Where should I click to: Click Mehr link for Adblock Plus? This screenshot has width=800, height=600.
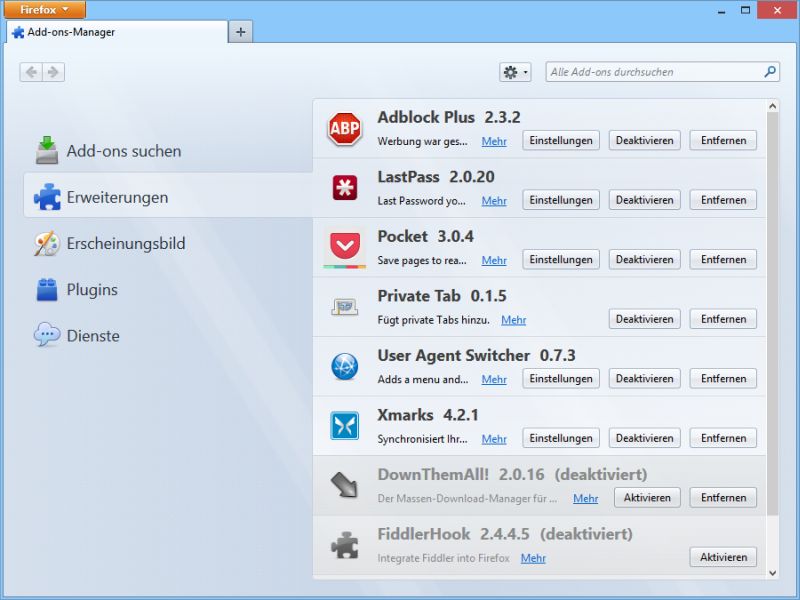pos(494,141)
